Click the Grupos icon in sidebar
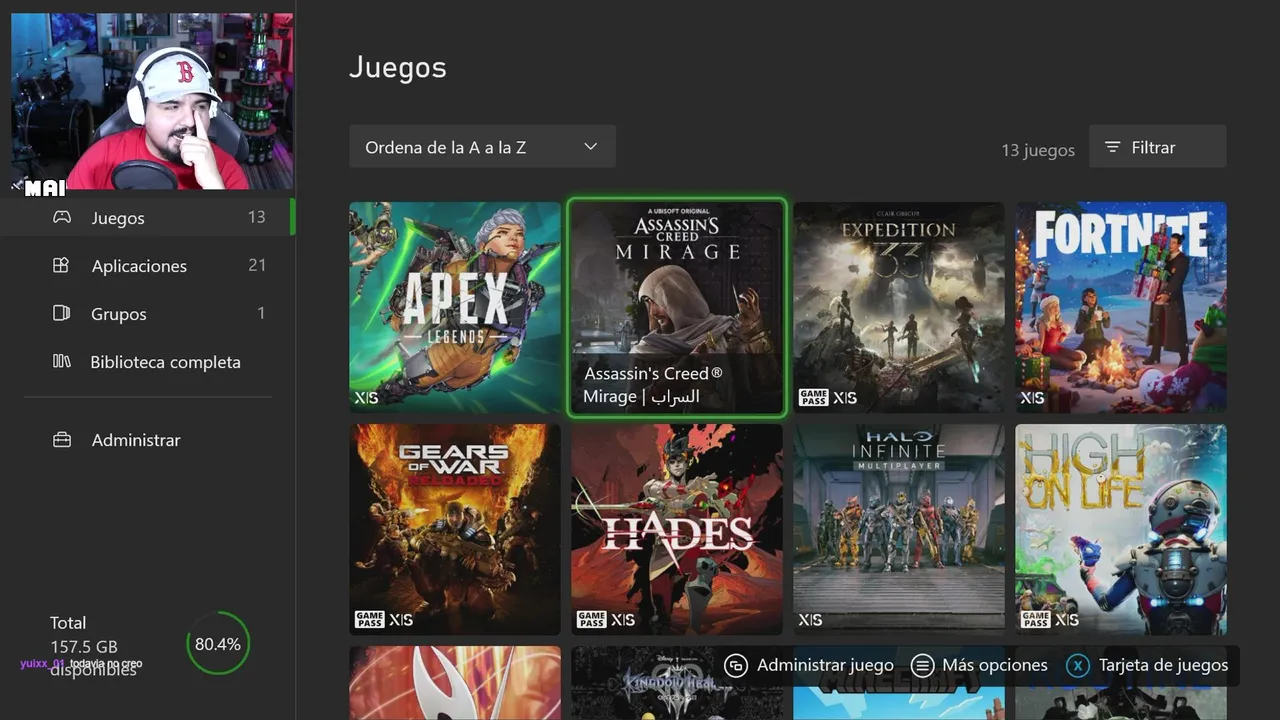This screenshot has height=720, width=1280. (x=61, y=313)
